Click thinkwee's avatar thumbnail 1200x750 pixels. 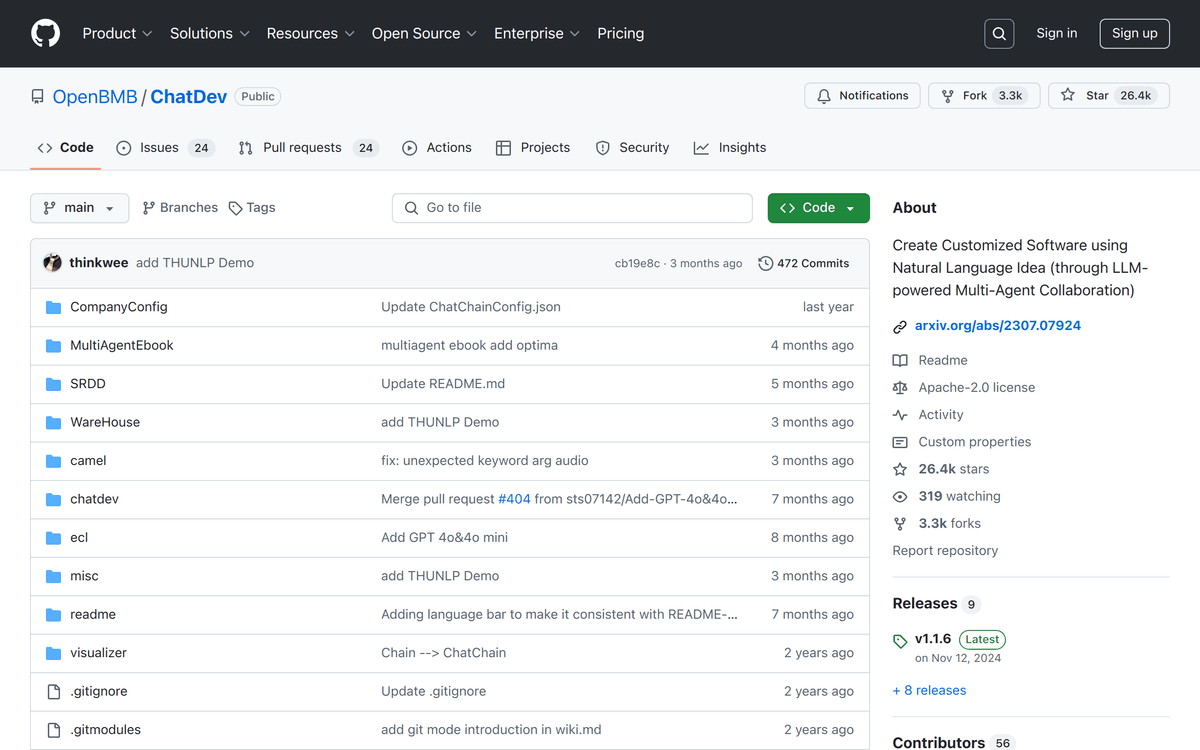53,263
